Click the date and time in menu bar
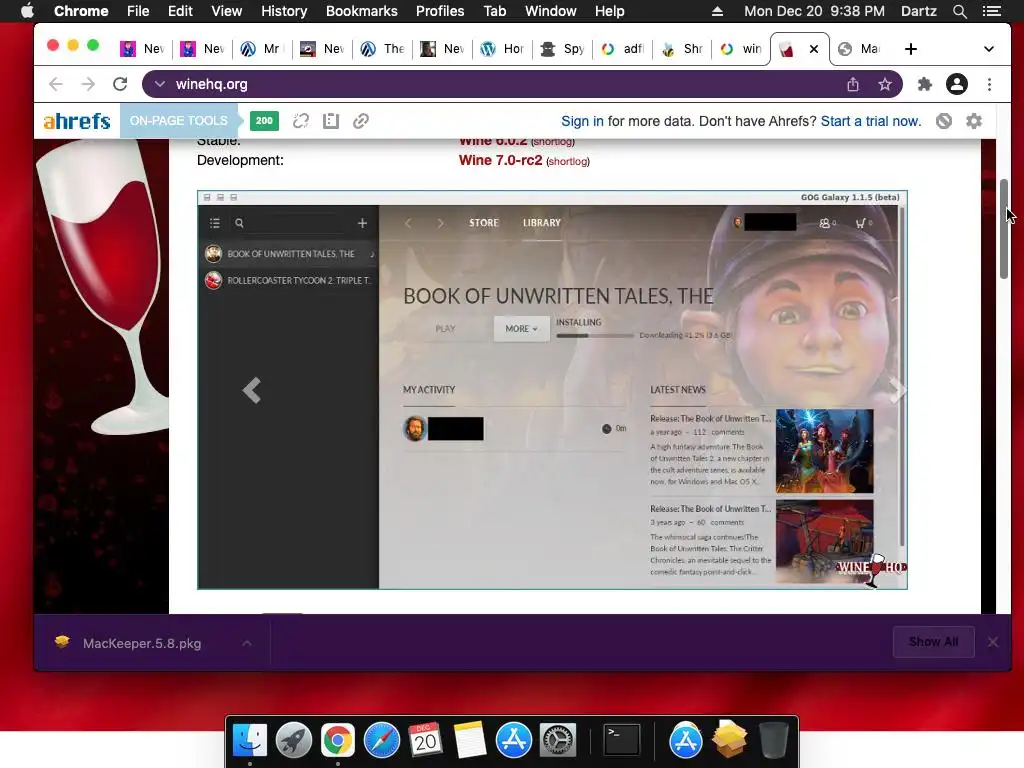 [x=814, y=11]
